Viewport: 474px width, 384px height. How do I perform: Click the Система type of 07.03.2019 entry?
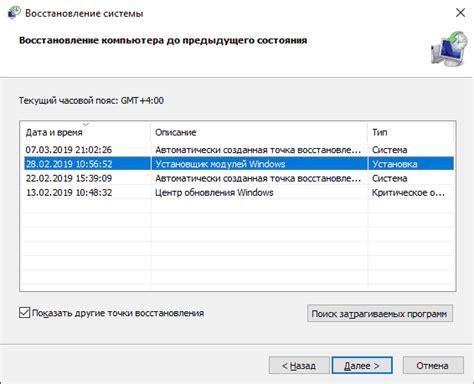[389, 150]
